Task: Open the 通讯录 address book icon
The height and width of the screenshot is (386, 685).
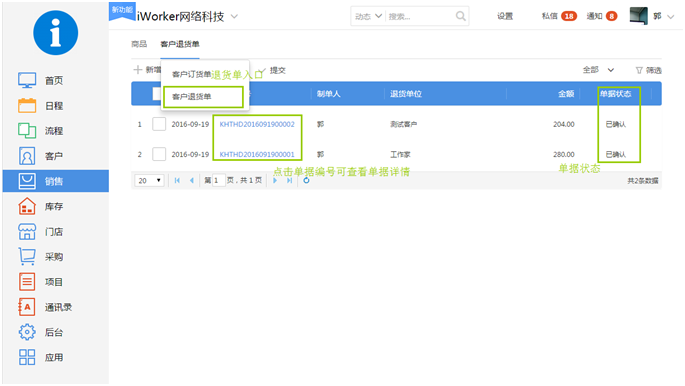Action: point(27,307)
